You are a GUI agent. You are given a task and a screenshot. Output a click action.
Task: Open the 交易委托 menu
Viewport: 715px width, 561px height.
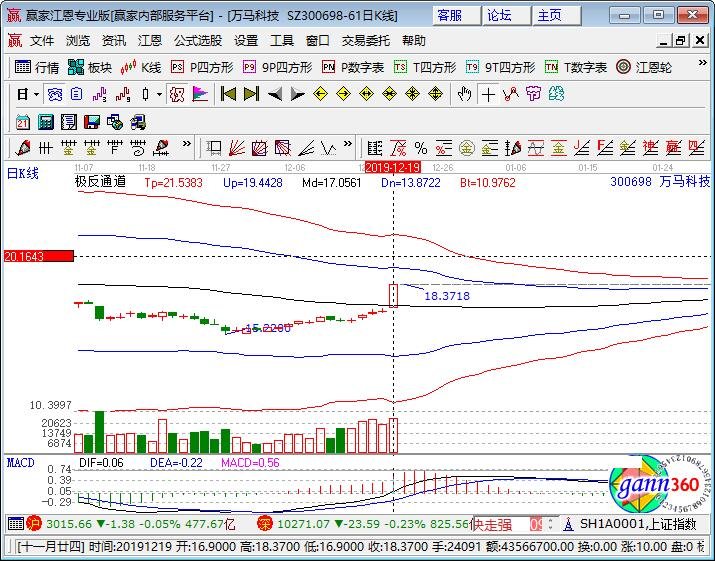coord(366,41)
